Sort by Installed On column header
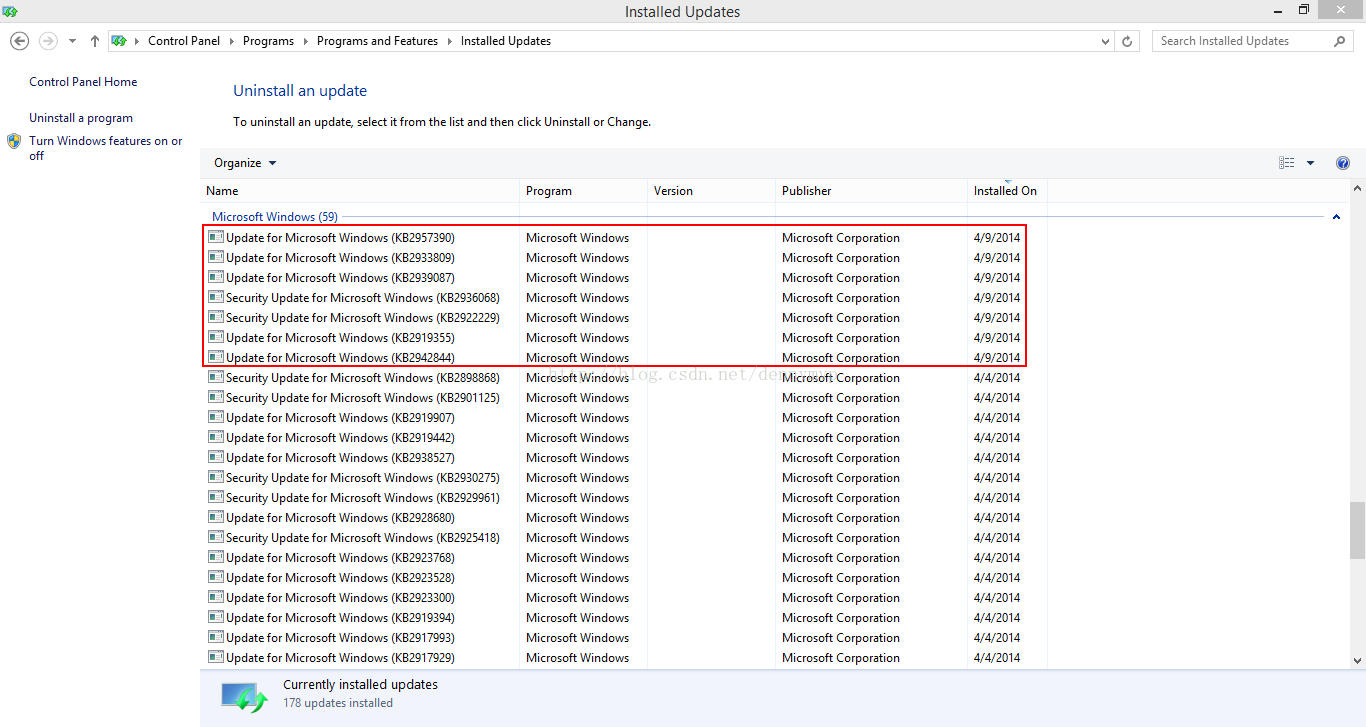 tap(1007, 191)
